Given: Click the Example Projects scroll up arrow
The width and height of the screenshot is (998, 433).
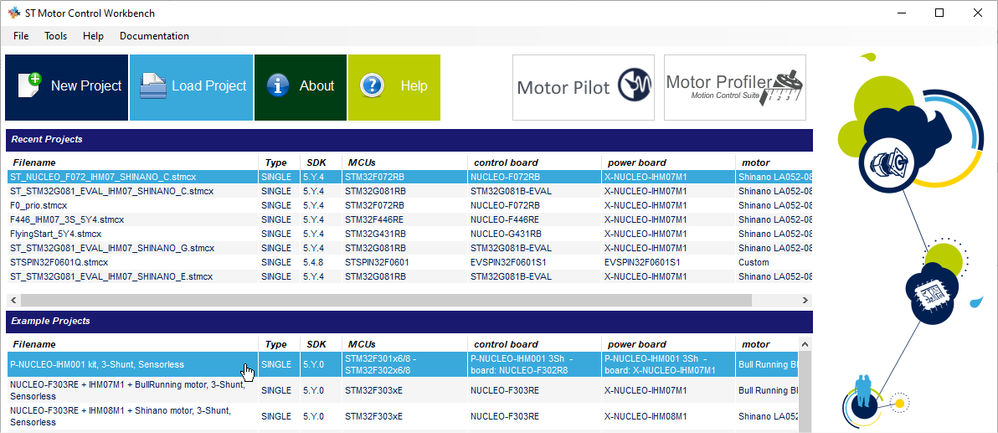Looking at the screenshot, I should [x=806, y=344].
